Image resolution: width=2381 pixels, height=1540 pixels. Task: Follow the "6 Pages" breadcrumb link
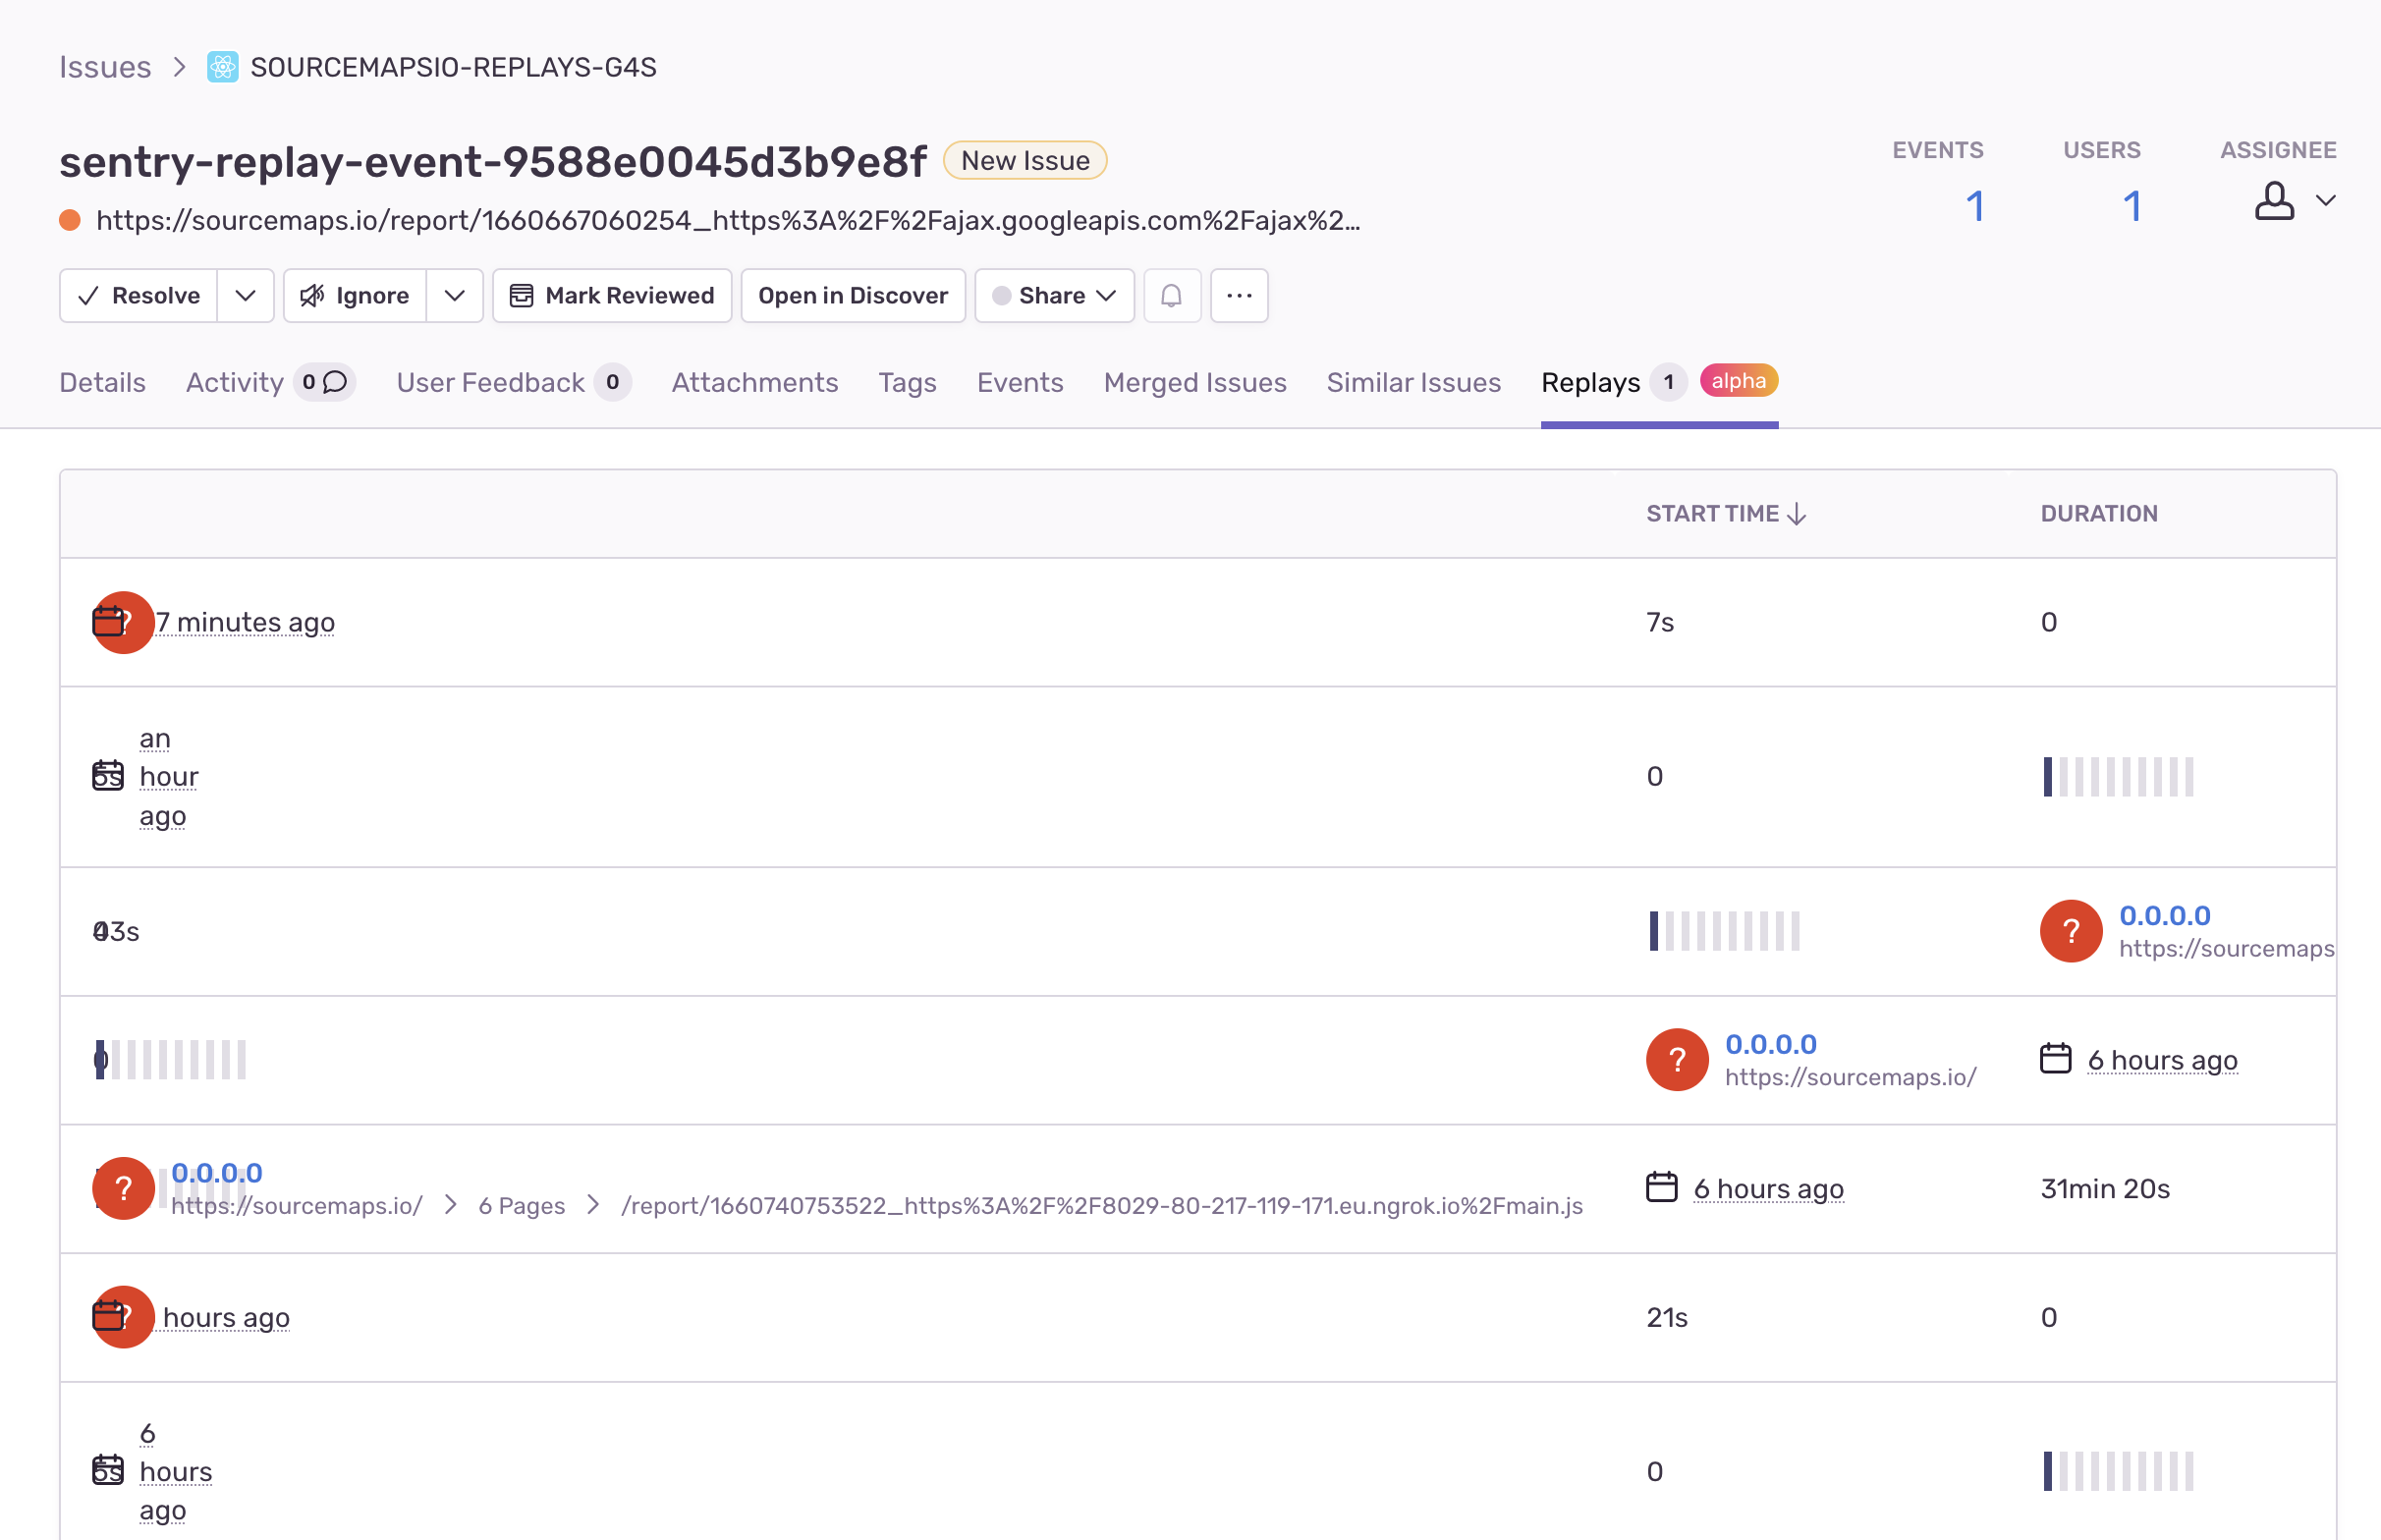pos(521,1205)
